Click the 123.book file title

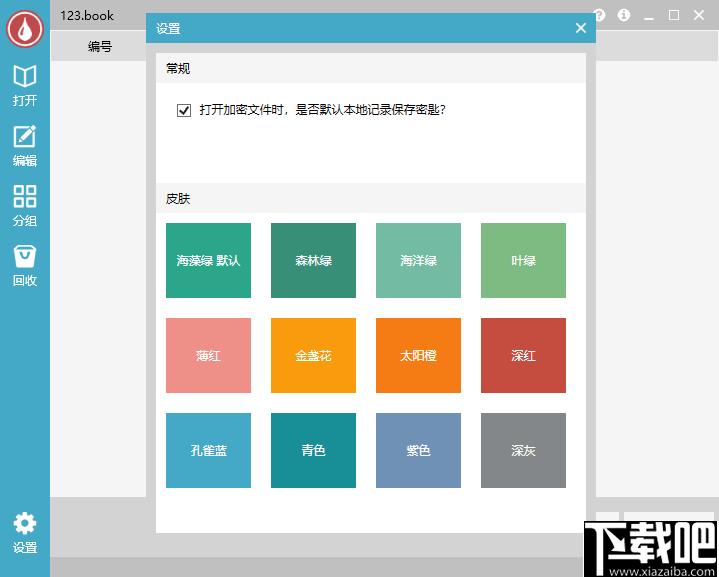point(87,16)
